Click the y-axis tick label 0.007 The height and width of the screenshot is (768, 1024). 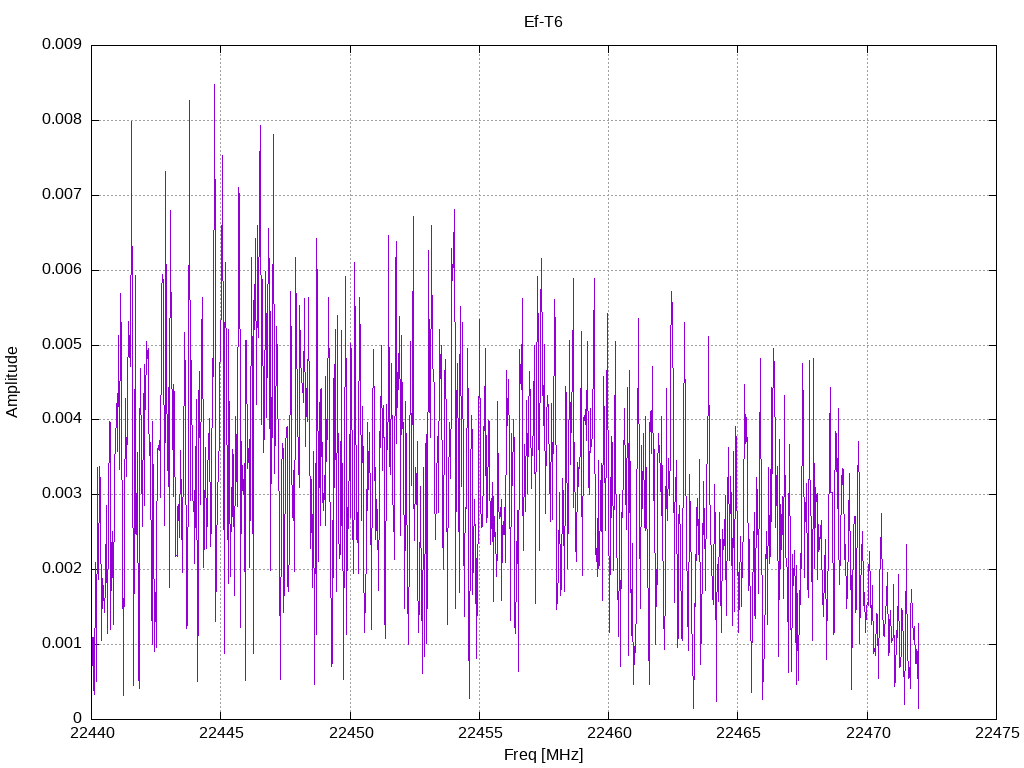click(x=62, y=195)
